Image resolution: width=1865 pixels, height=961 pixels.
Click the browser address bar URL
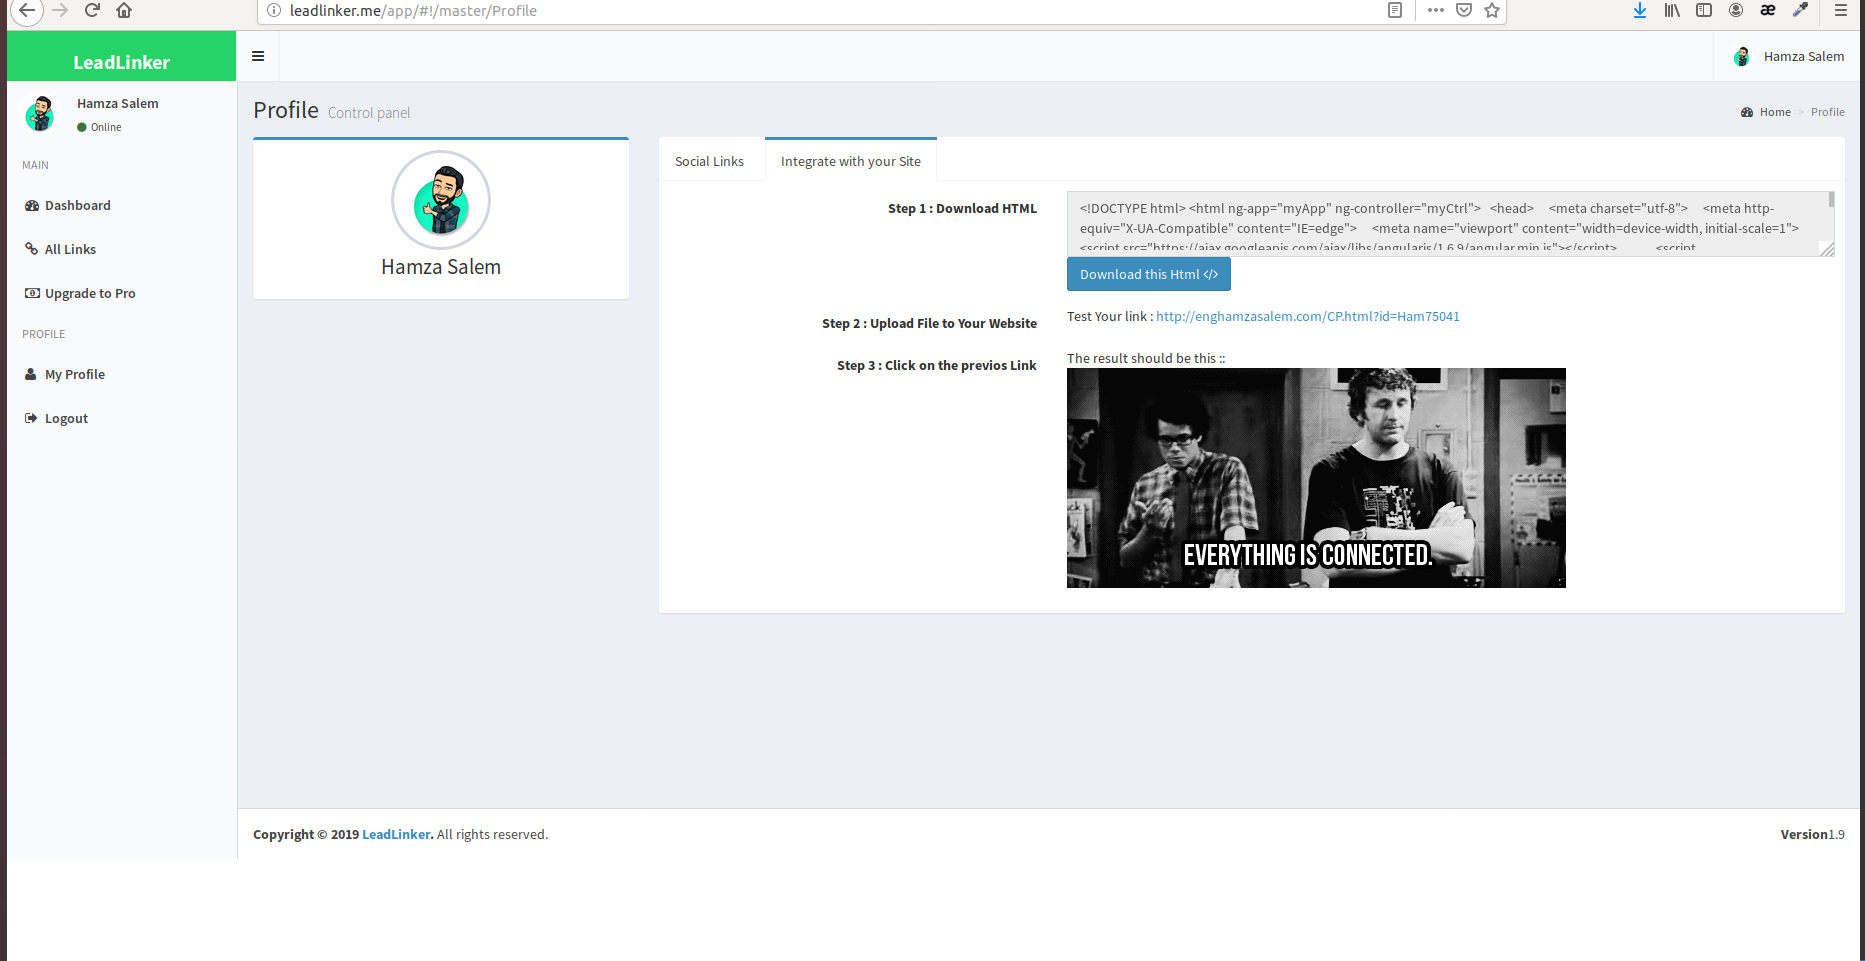413,10
